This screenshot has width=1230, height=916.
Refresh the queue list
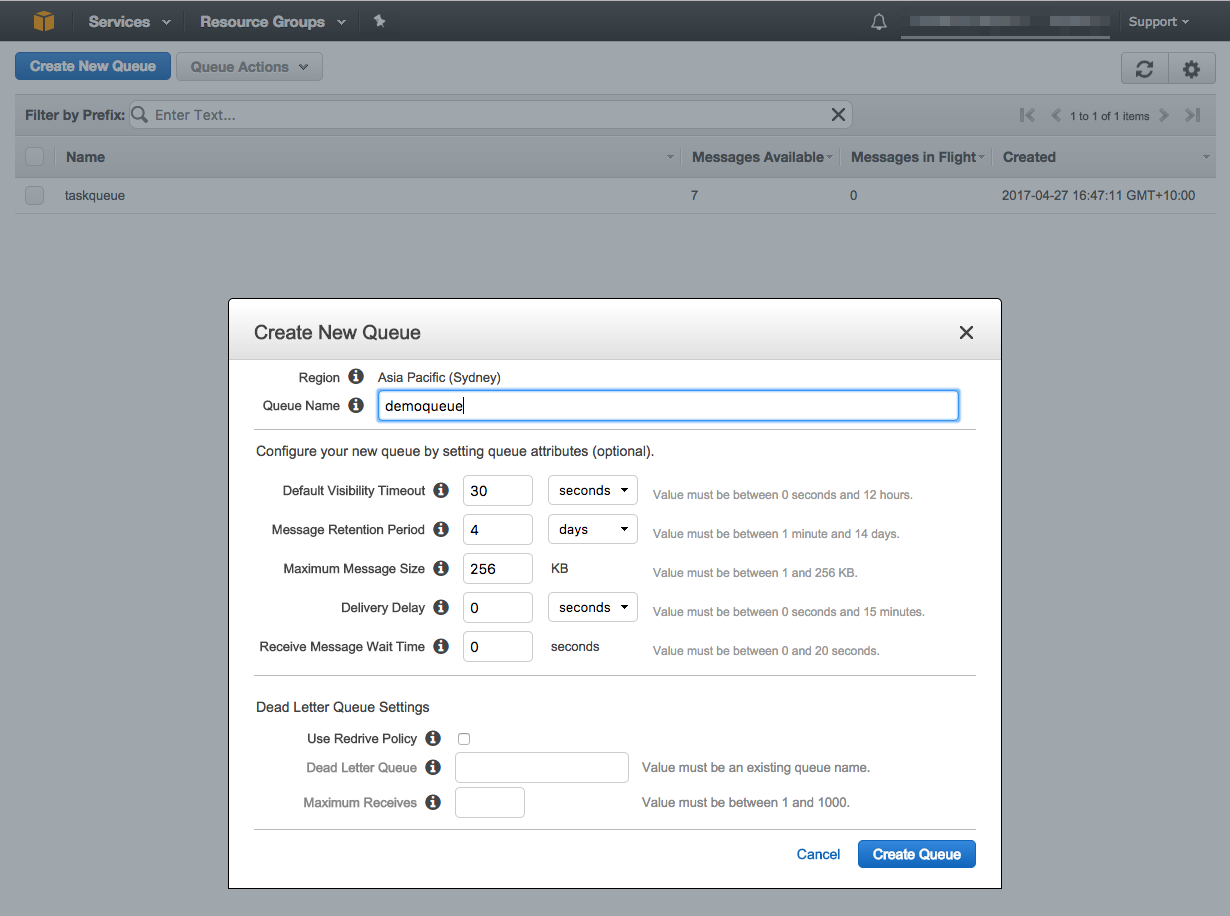pyautogui.click(x=1144, y=69)
